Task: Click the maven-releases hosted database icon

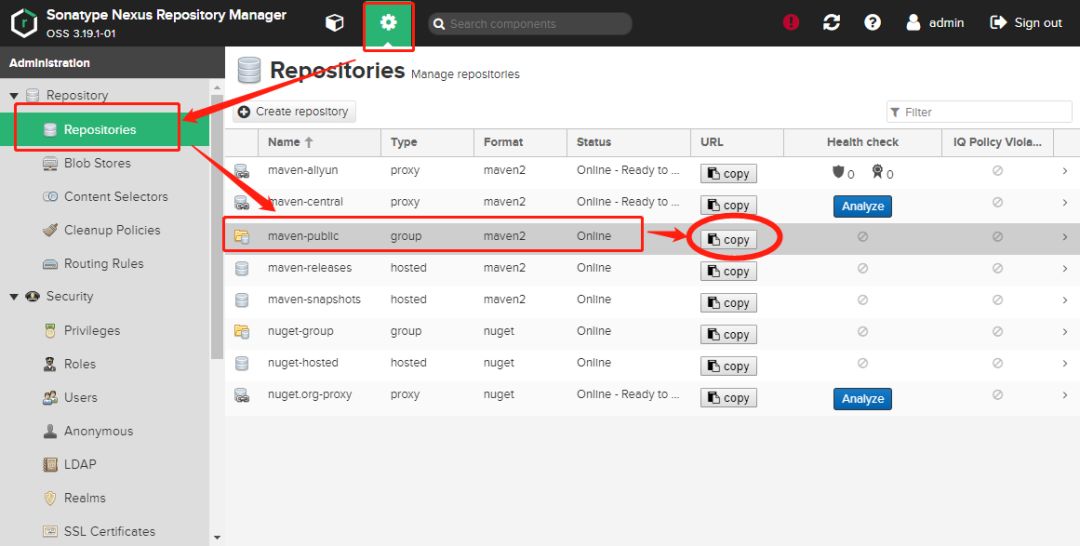Action: pyautogui.click(x=241, y=269)
